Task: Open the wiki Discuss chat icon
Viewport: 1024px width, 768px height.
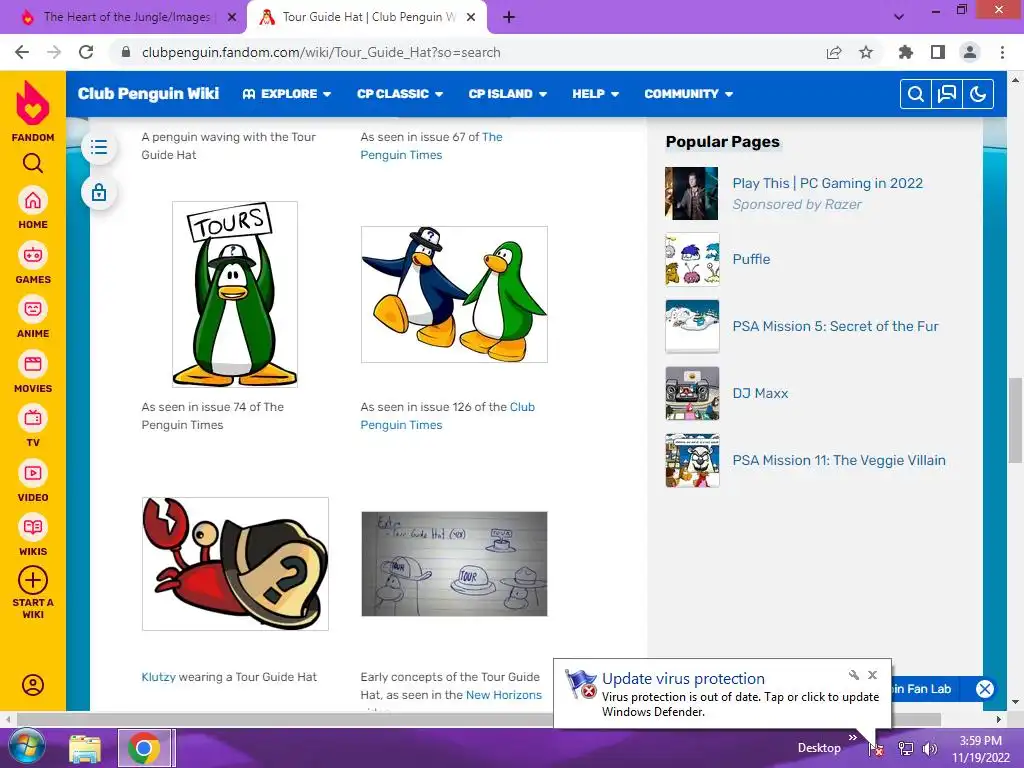Action: pos(947,94)
